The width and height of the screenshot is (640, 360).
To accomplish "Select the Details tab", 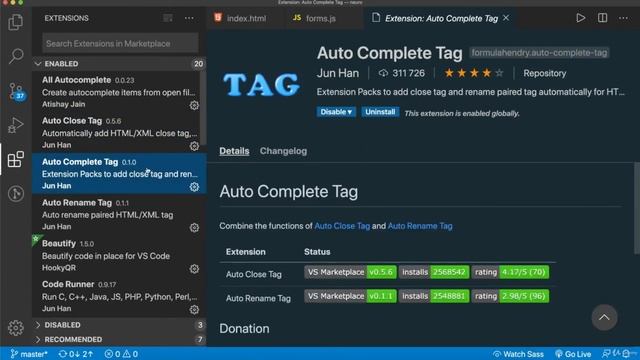I will (x=234, y=151).
